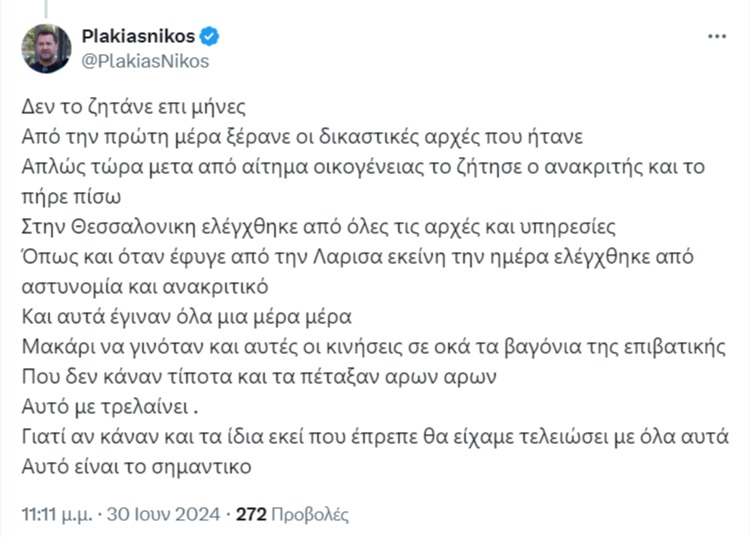Screen dimensions: 750x537
Task: Open Plakiasnikos profile avatar photo
Action: (x=46, y=49)
